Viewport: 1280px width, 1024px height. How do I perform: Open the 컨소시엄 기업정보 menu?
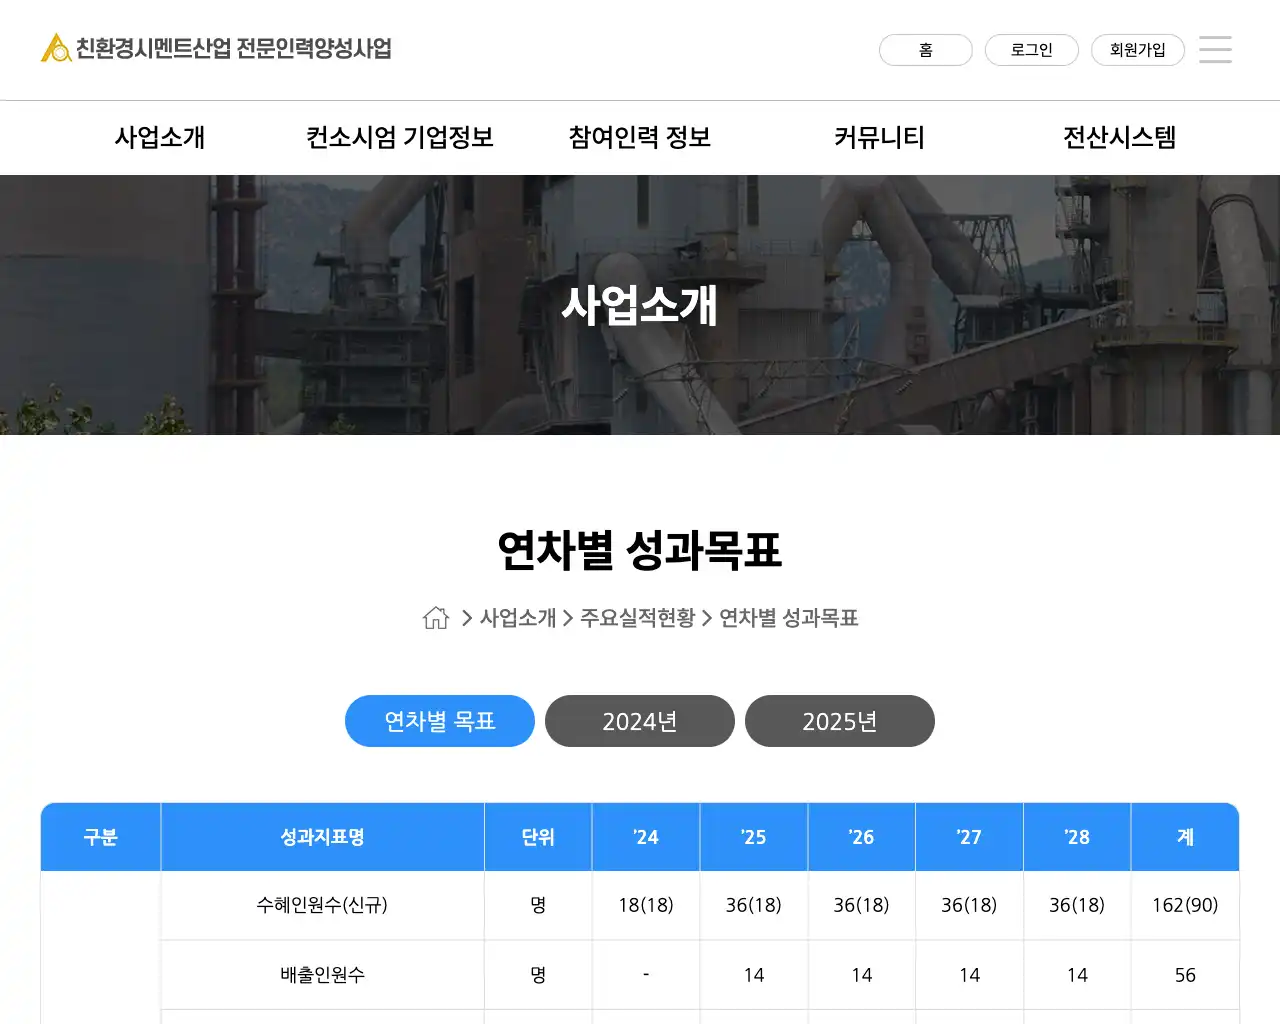[x=400, y=138]
